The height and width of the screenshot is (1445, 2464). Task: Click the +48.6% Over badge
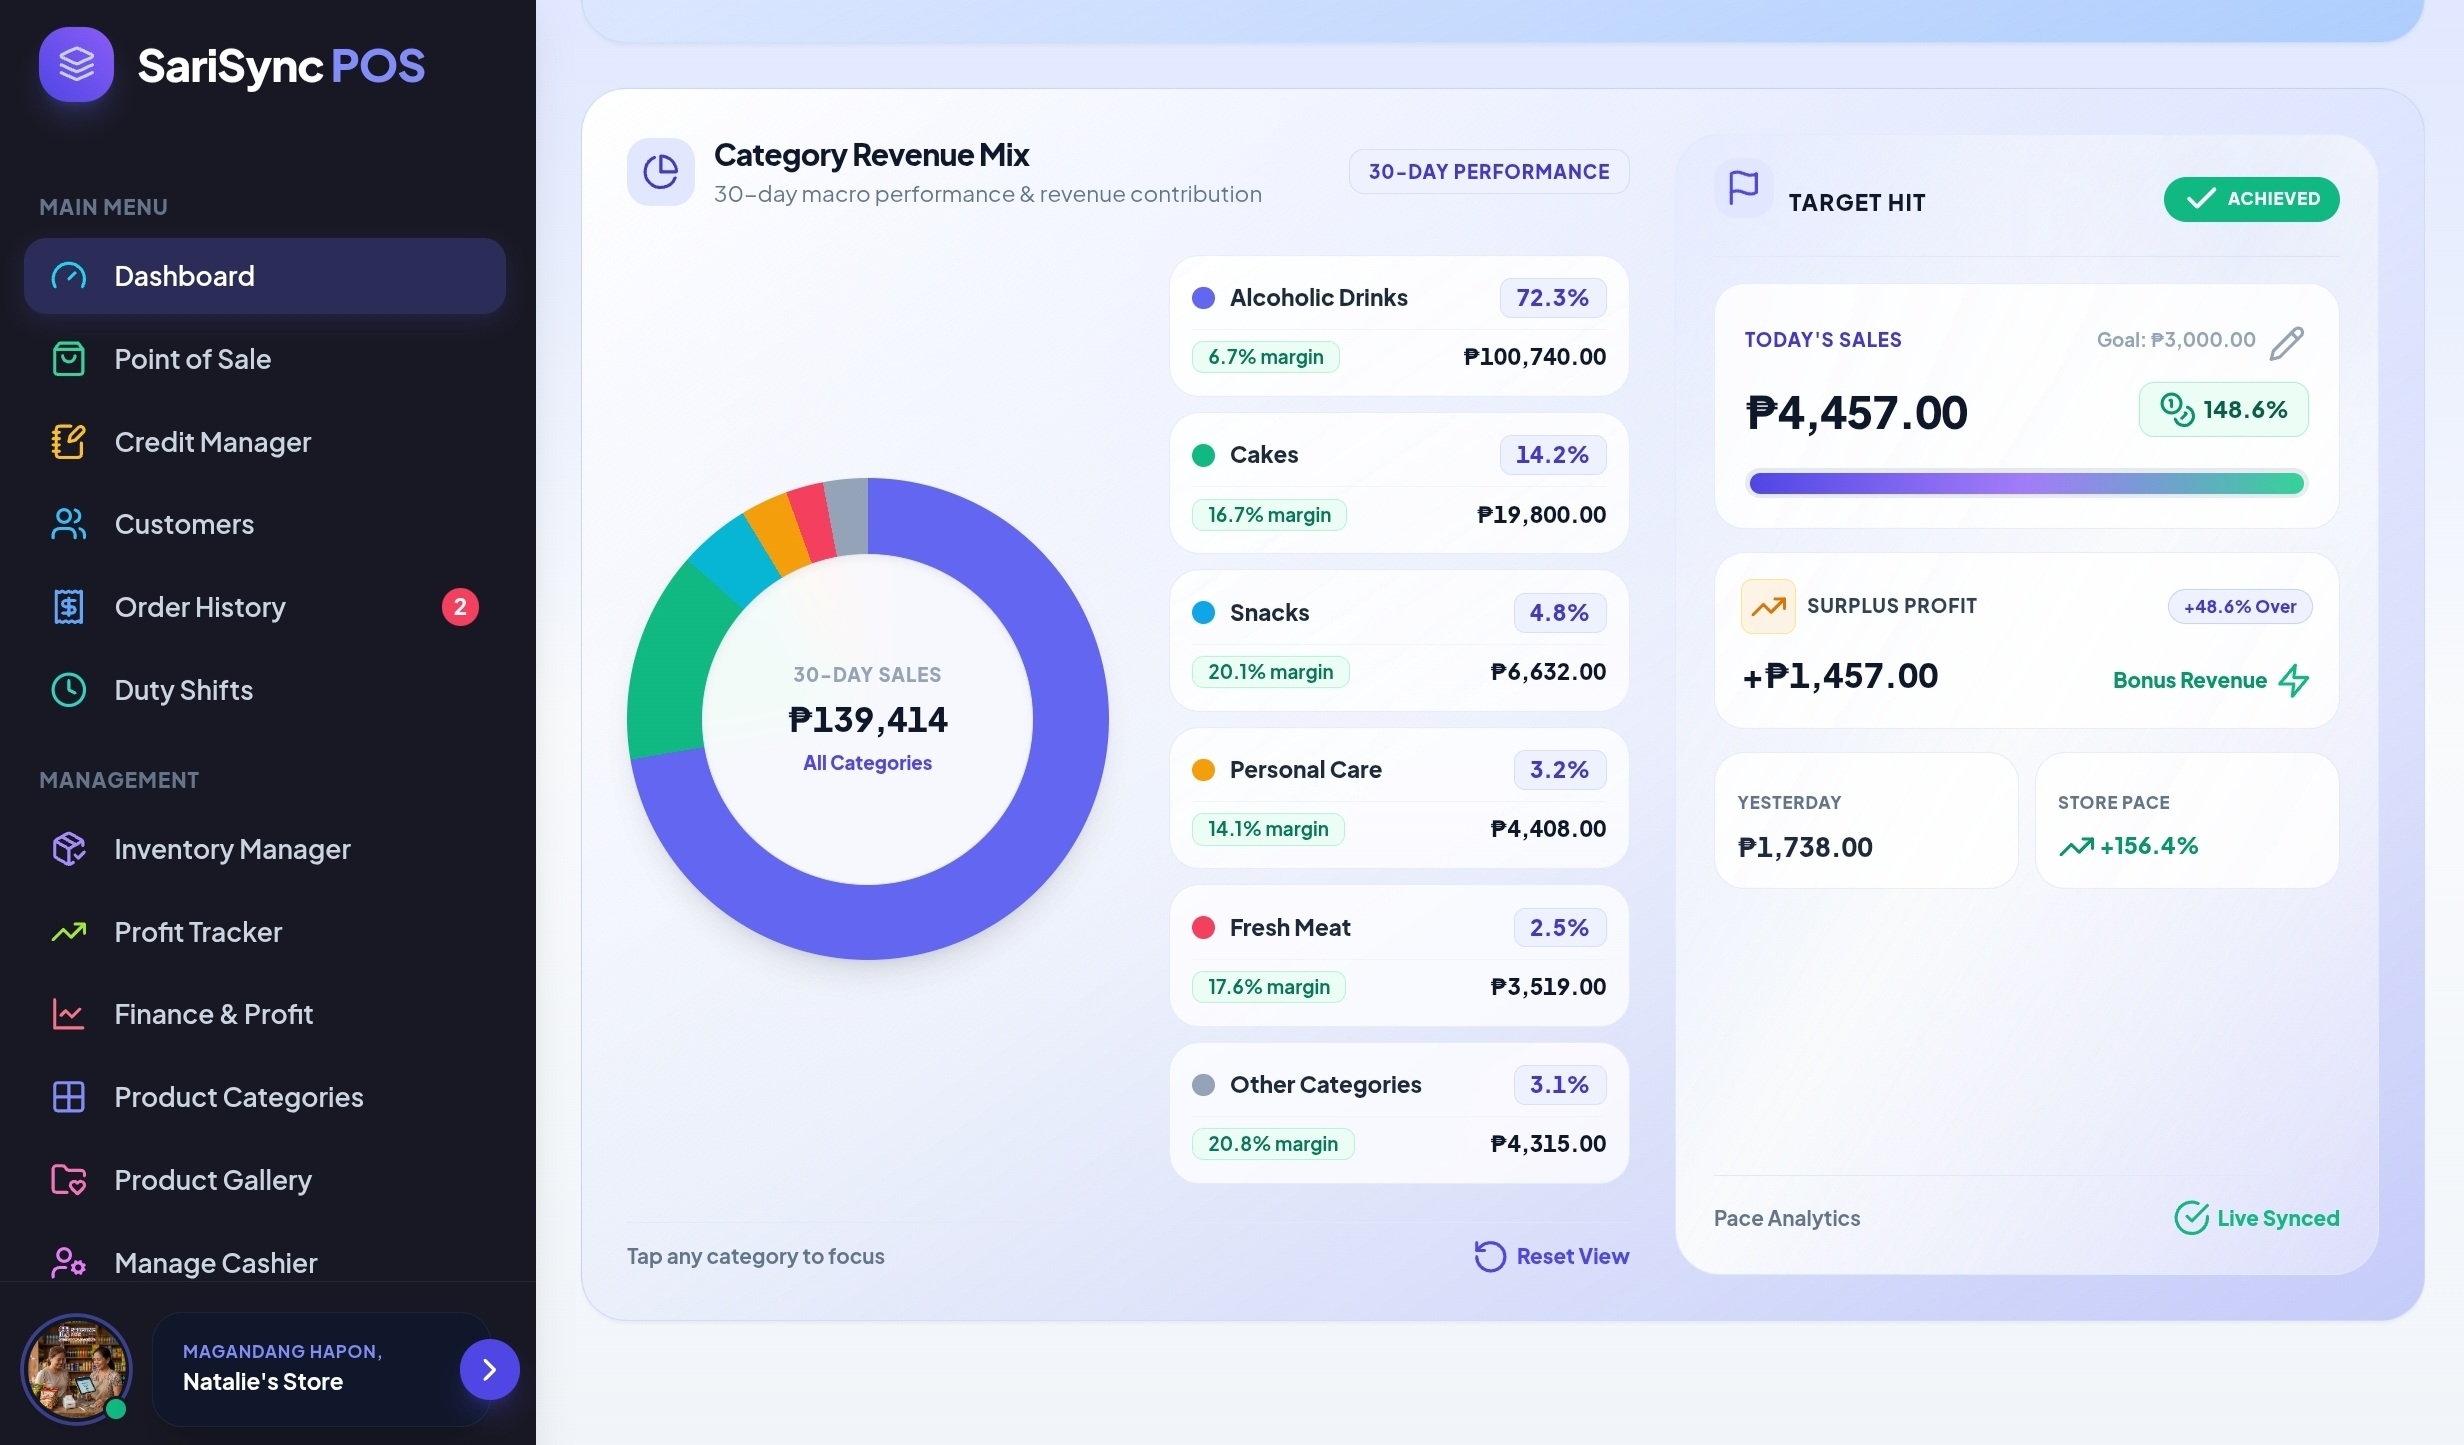point(2240,606)
